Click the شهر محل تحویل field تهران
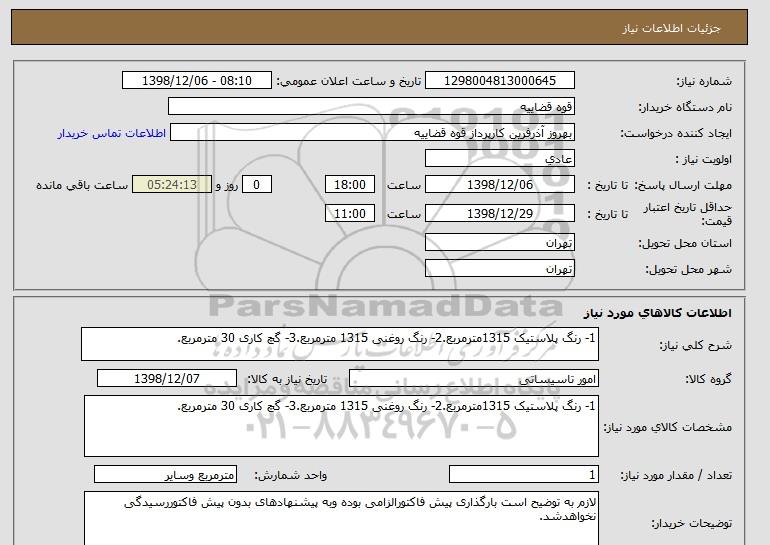This screenshot has height=545, width=770. (x=499, y=269)
